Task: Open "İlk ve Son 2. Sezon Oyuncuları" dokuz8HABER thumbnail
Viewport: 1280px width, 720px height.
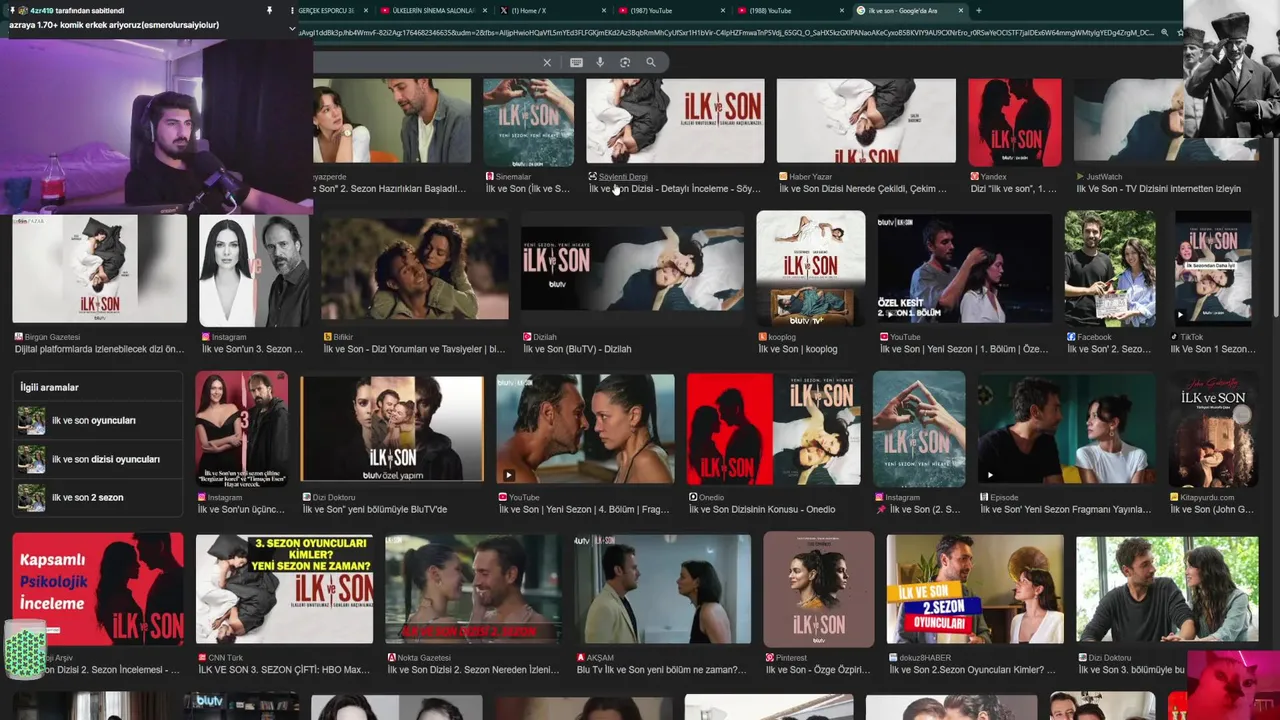Action: [974, 589]
